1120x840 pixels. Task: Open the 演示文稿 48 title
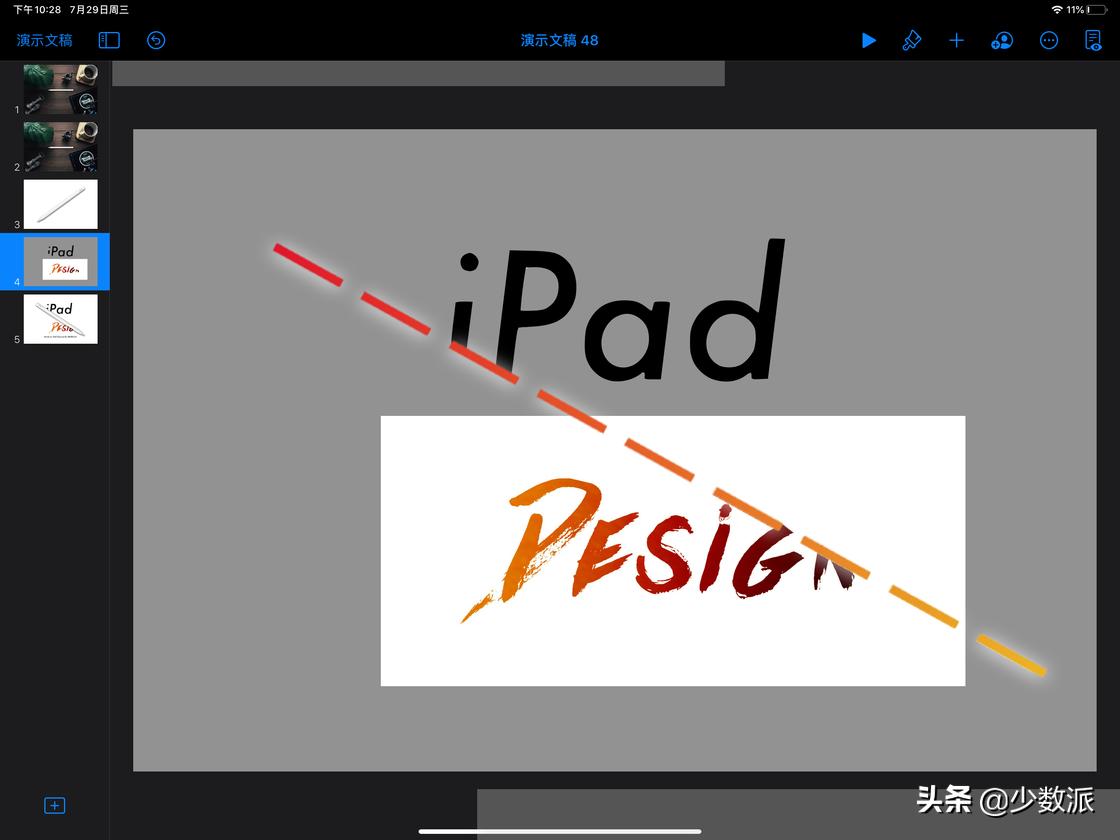pyautogui.click(x=560, y=40)
